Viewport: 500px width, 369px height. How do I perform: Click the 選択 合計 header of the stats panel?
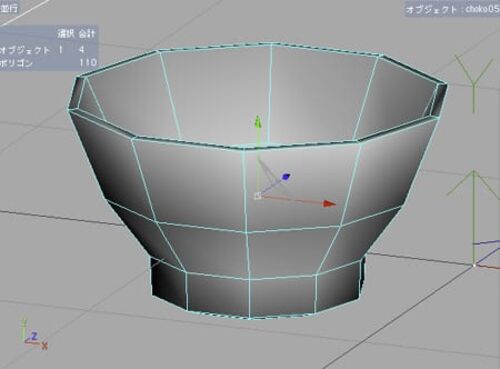(76, 34)
